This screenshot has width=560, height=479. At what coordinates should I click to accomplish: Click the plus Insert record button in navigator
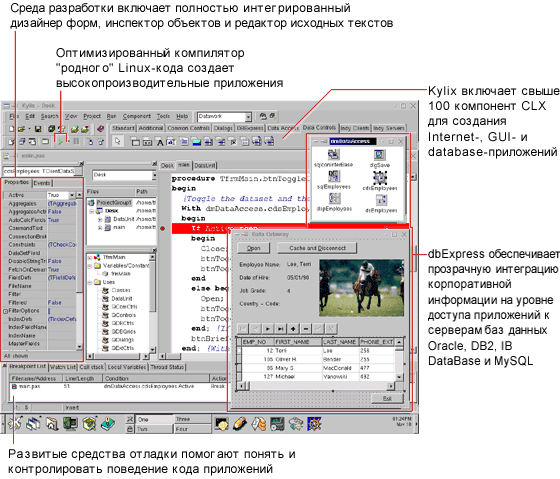coord(293,329)
